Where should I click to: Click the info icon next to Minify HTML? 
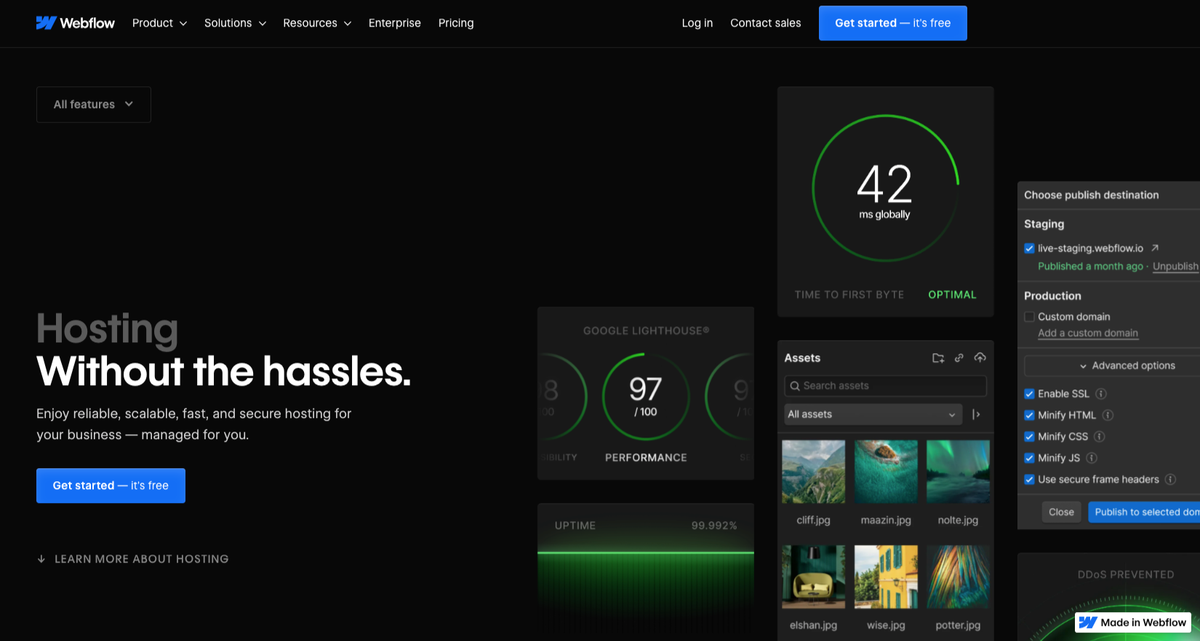(x=1108, y=415)
